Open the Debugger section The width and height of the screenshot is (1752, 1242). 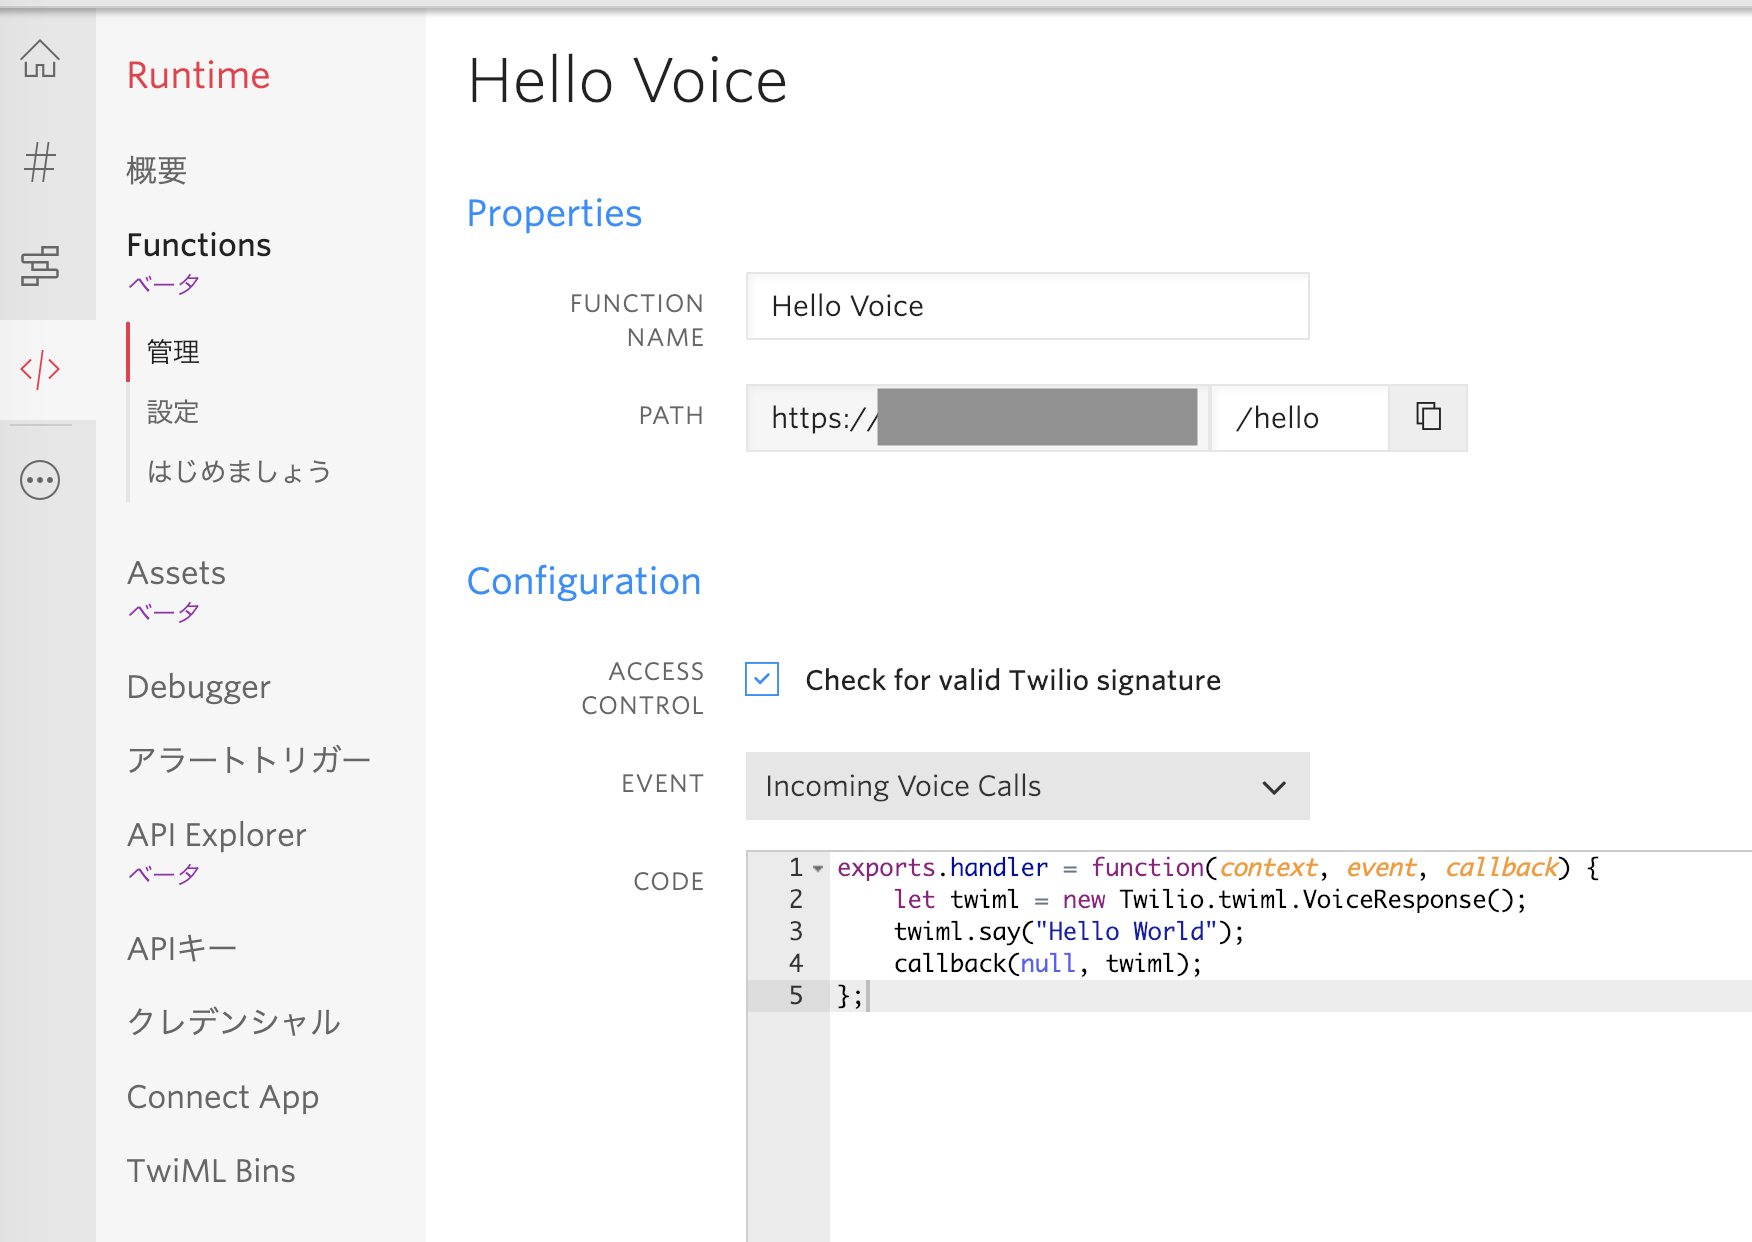pos(198,687)
